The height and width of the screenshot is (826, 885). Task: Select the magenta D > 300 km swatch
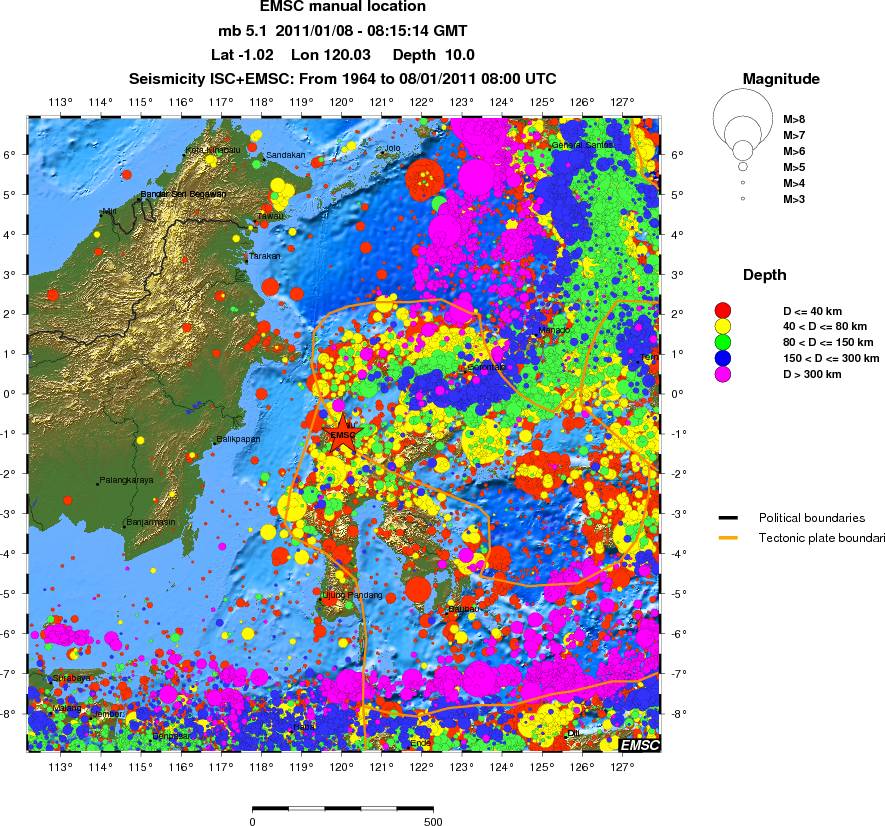pyautogui.click(x=723, y=374)
